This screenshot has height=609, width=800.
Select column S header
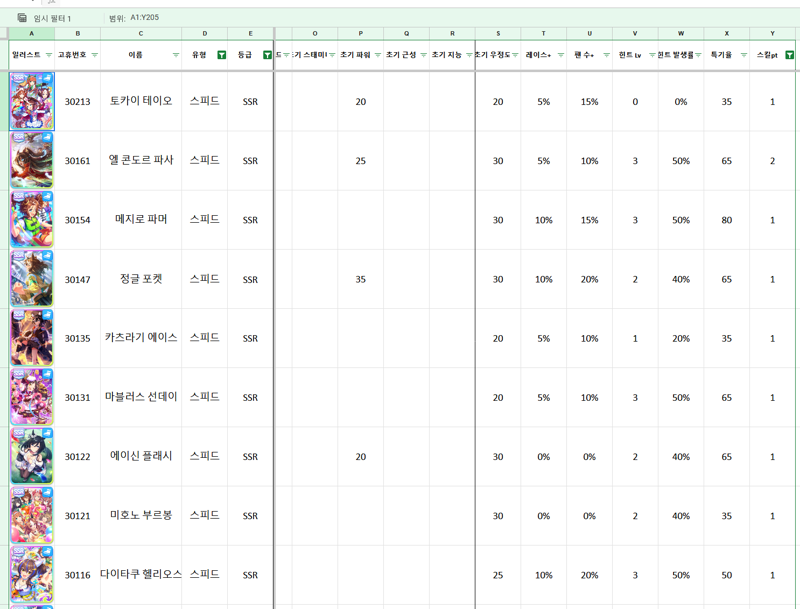(498, 33)
